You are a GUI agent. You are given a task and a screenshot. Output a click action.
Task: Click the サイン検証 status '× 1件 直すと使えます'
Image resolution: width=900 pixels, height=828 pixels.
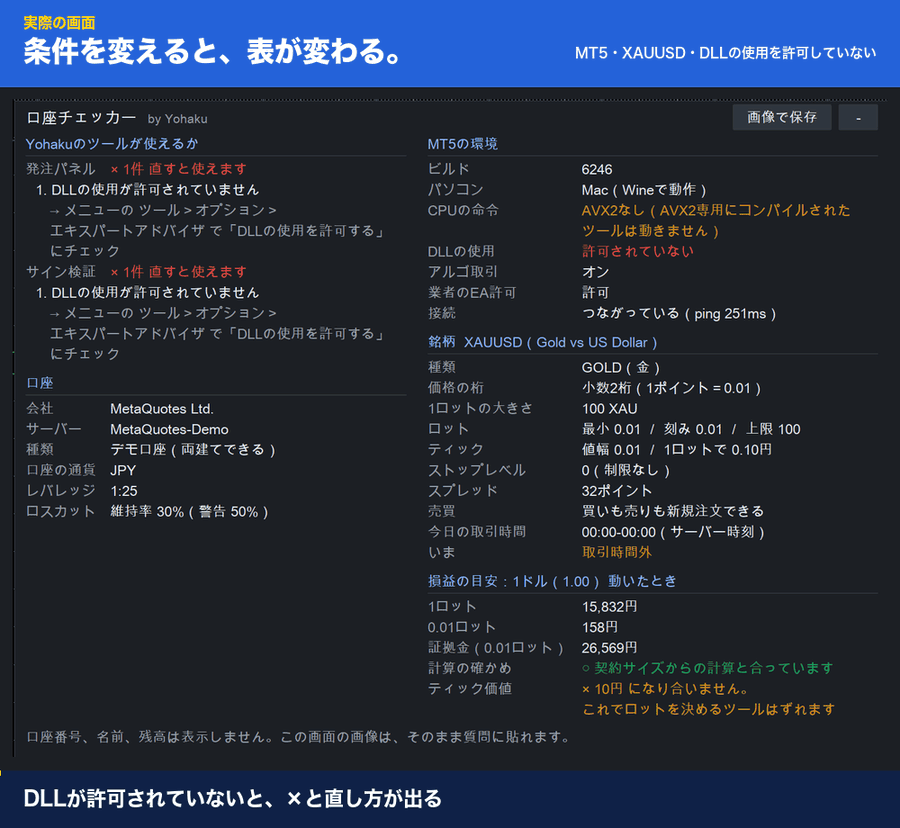coord(179,271)
